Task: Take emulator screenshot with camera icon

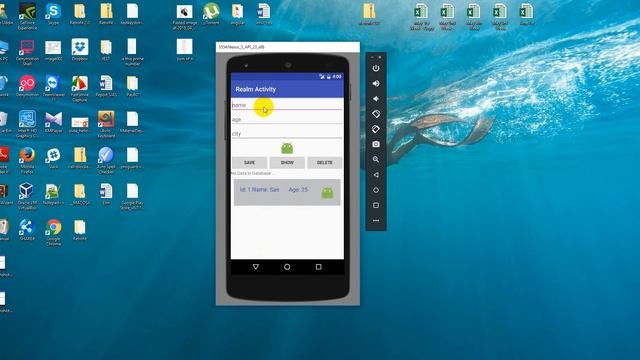Action: pyautogui.click(x=376, y=144)
